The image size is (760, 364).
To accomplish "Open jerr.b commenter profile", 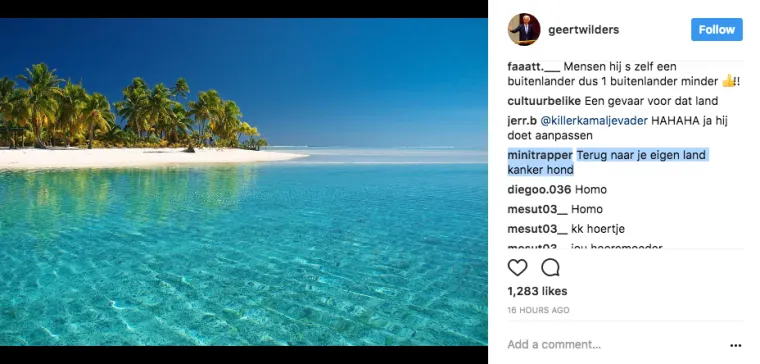I will click(x=522, y=121).
